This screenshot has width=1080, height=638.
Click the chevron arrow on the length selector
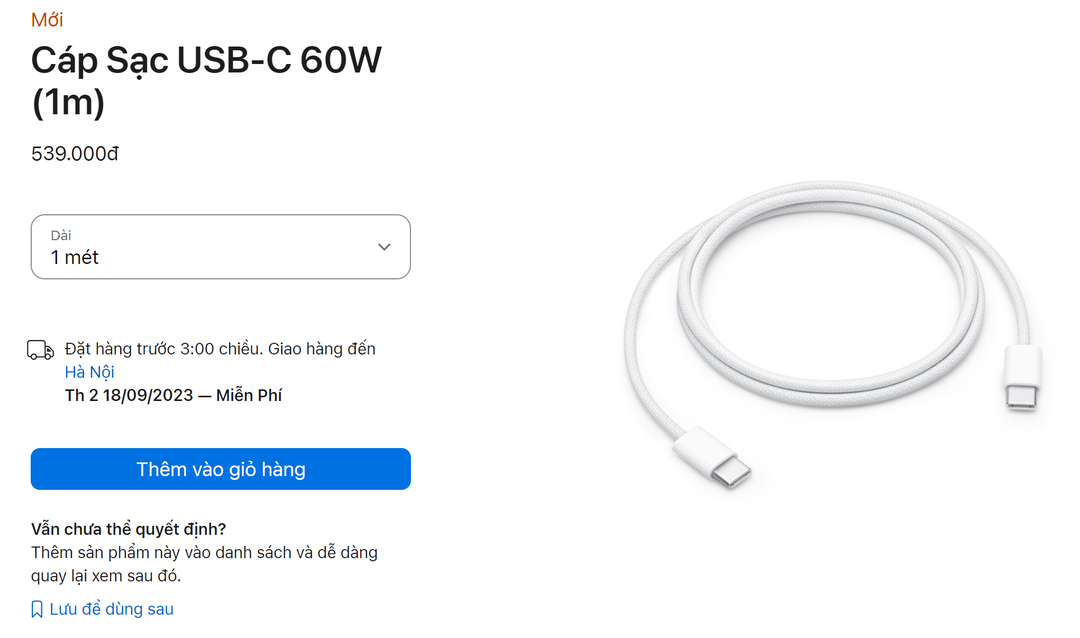coord(383,246)
